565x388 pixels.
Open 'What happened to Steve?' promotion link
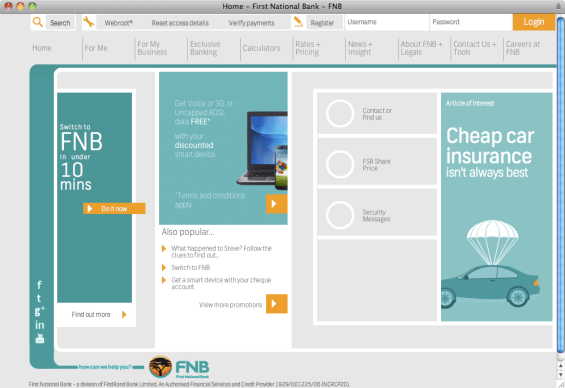221,251
